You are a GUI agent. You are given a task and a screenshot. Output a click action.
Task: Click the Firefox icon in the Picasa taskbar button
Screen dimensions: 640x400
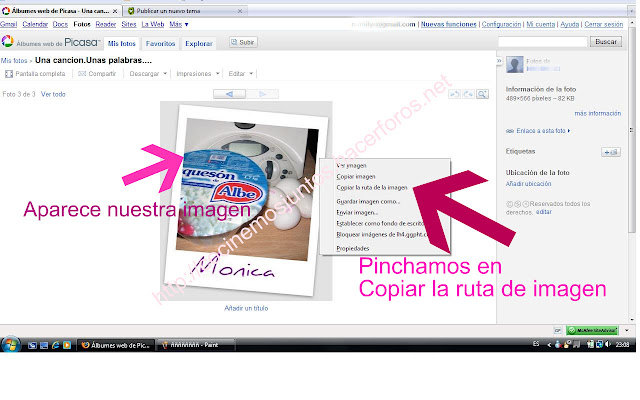coord(85,345)
